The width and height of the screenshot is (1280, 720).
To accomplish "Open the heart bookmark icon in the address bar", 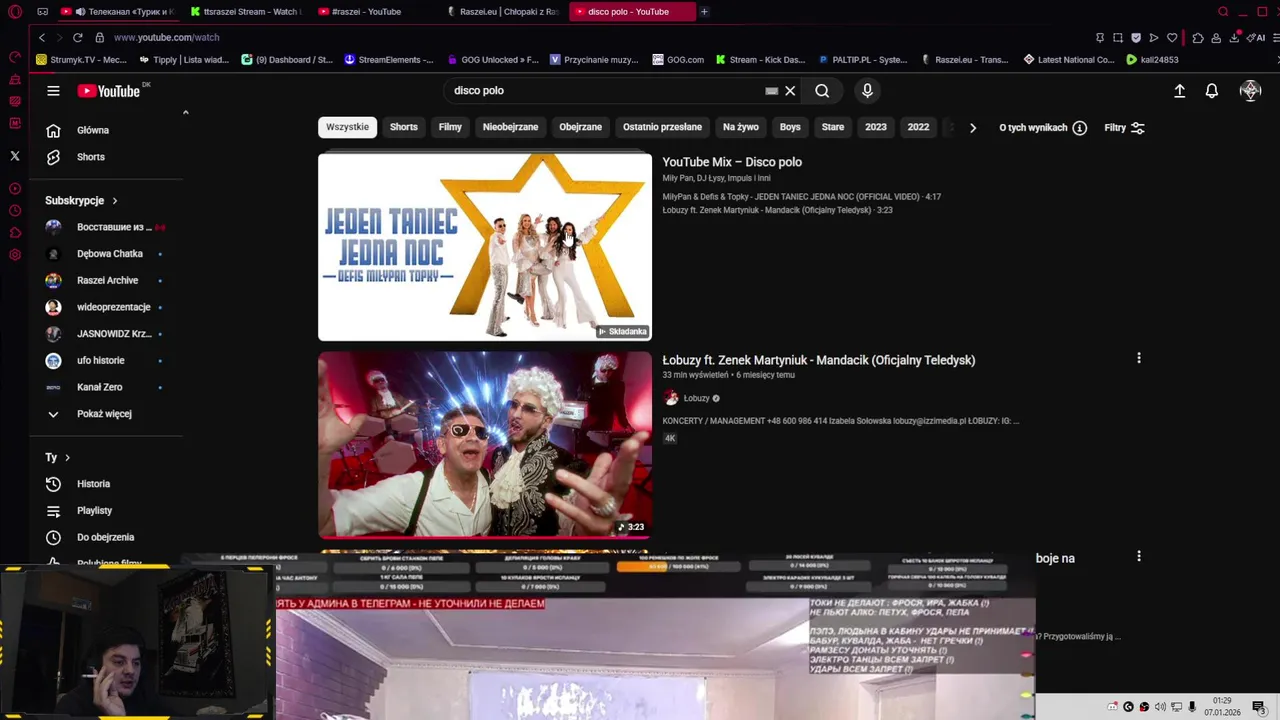I will 1172,38.
